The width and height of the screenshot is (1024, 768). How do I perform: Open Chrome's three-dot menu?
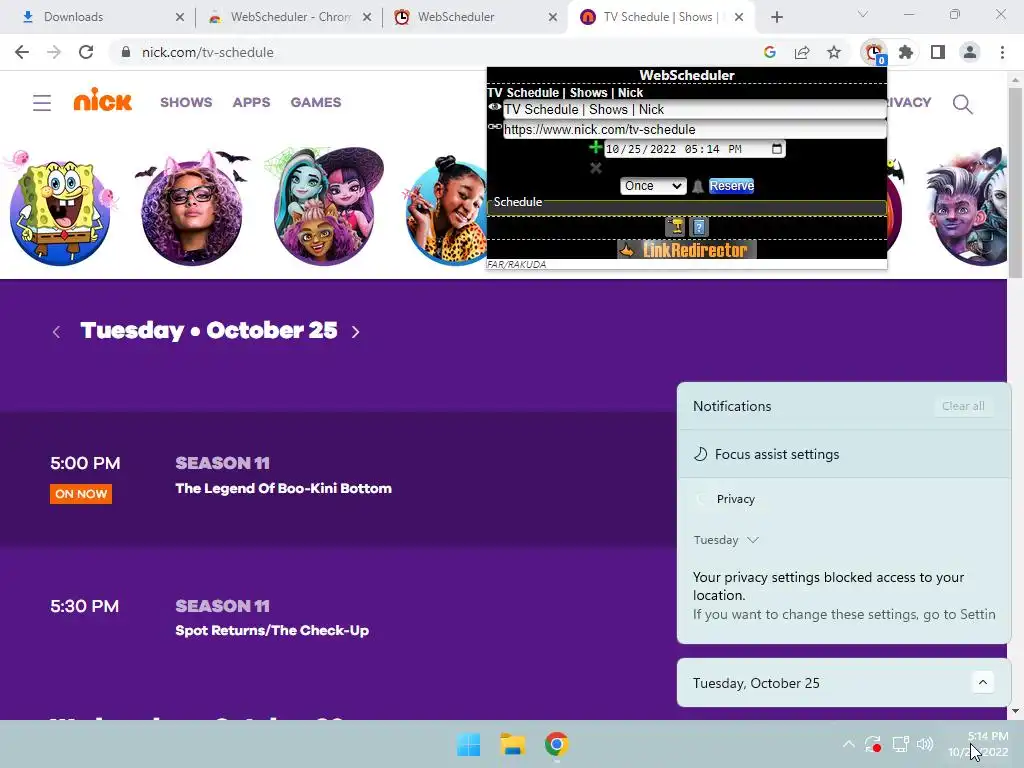coord(1002,52)
